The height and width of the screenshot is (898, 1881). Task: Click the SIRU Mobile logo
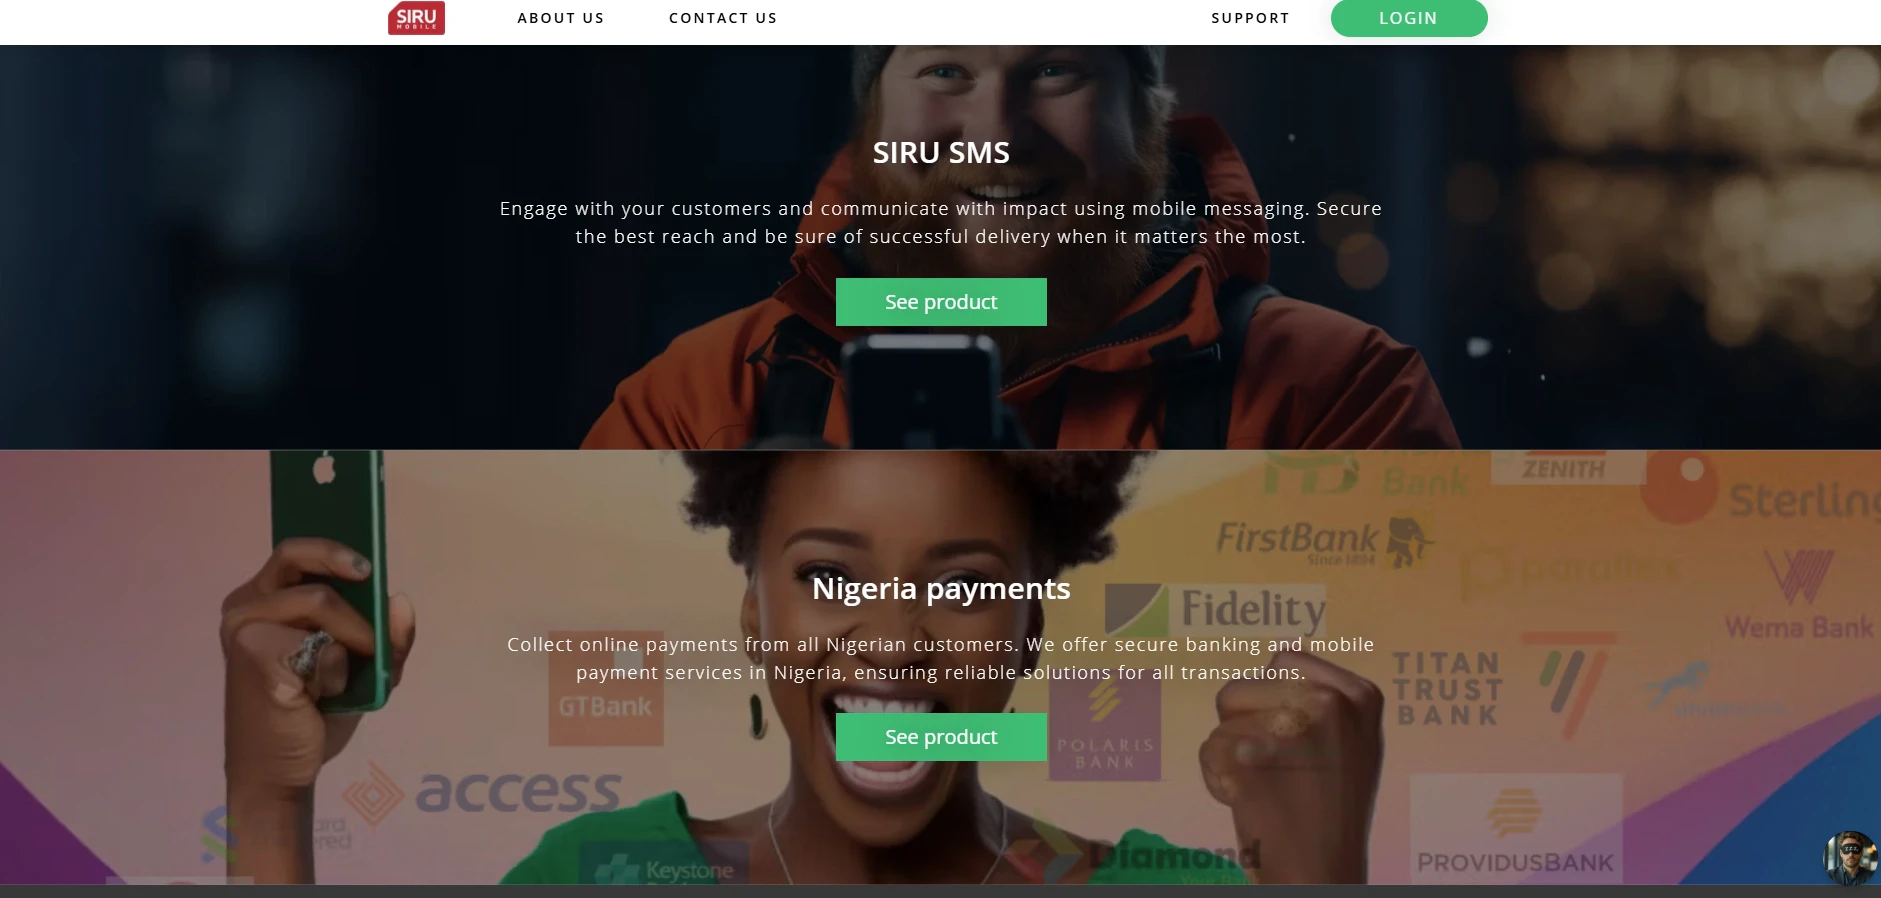[416, 18]
